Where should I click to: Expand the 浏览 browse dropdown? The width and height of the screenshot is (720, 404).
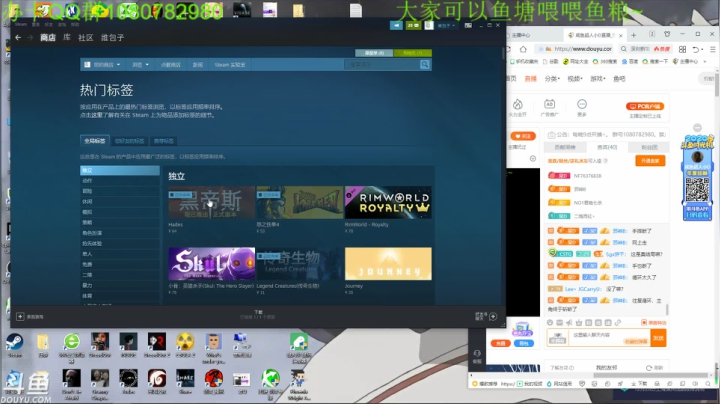[141, 65]
